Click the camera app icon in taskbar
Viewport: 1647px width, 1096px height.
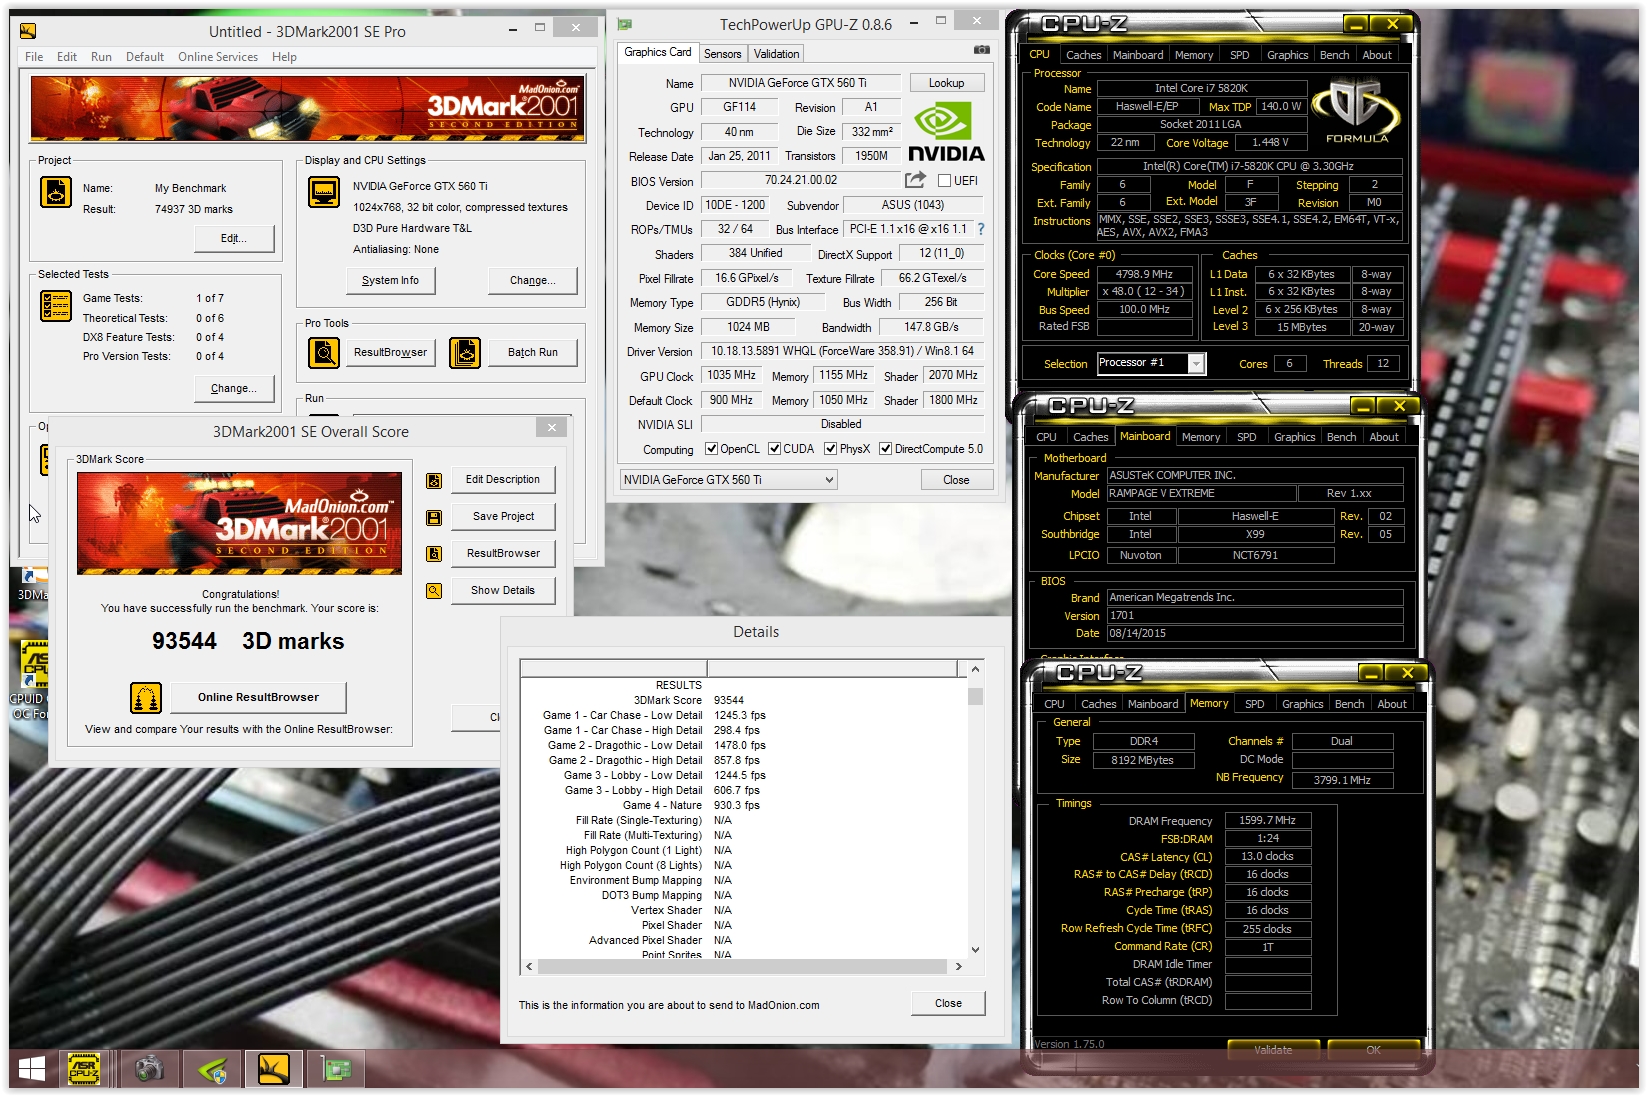tap(149, 1069)
